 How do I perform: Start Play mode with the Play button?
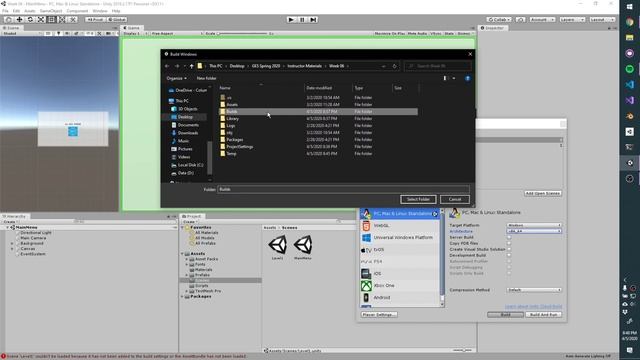point(291,20)
